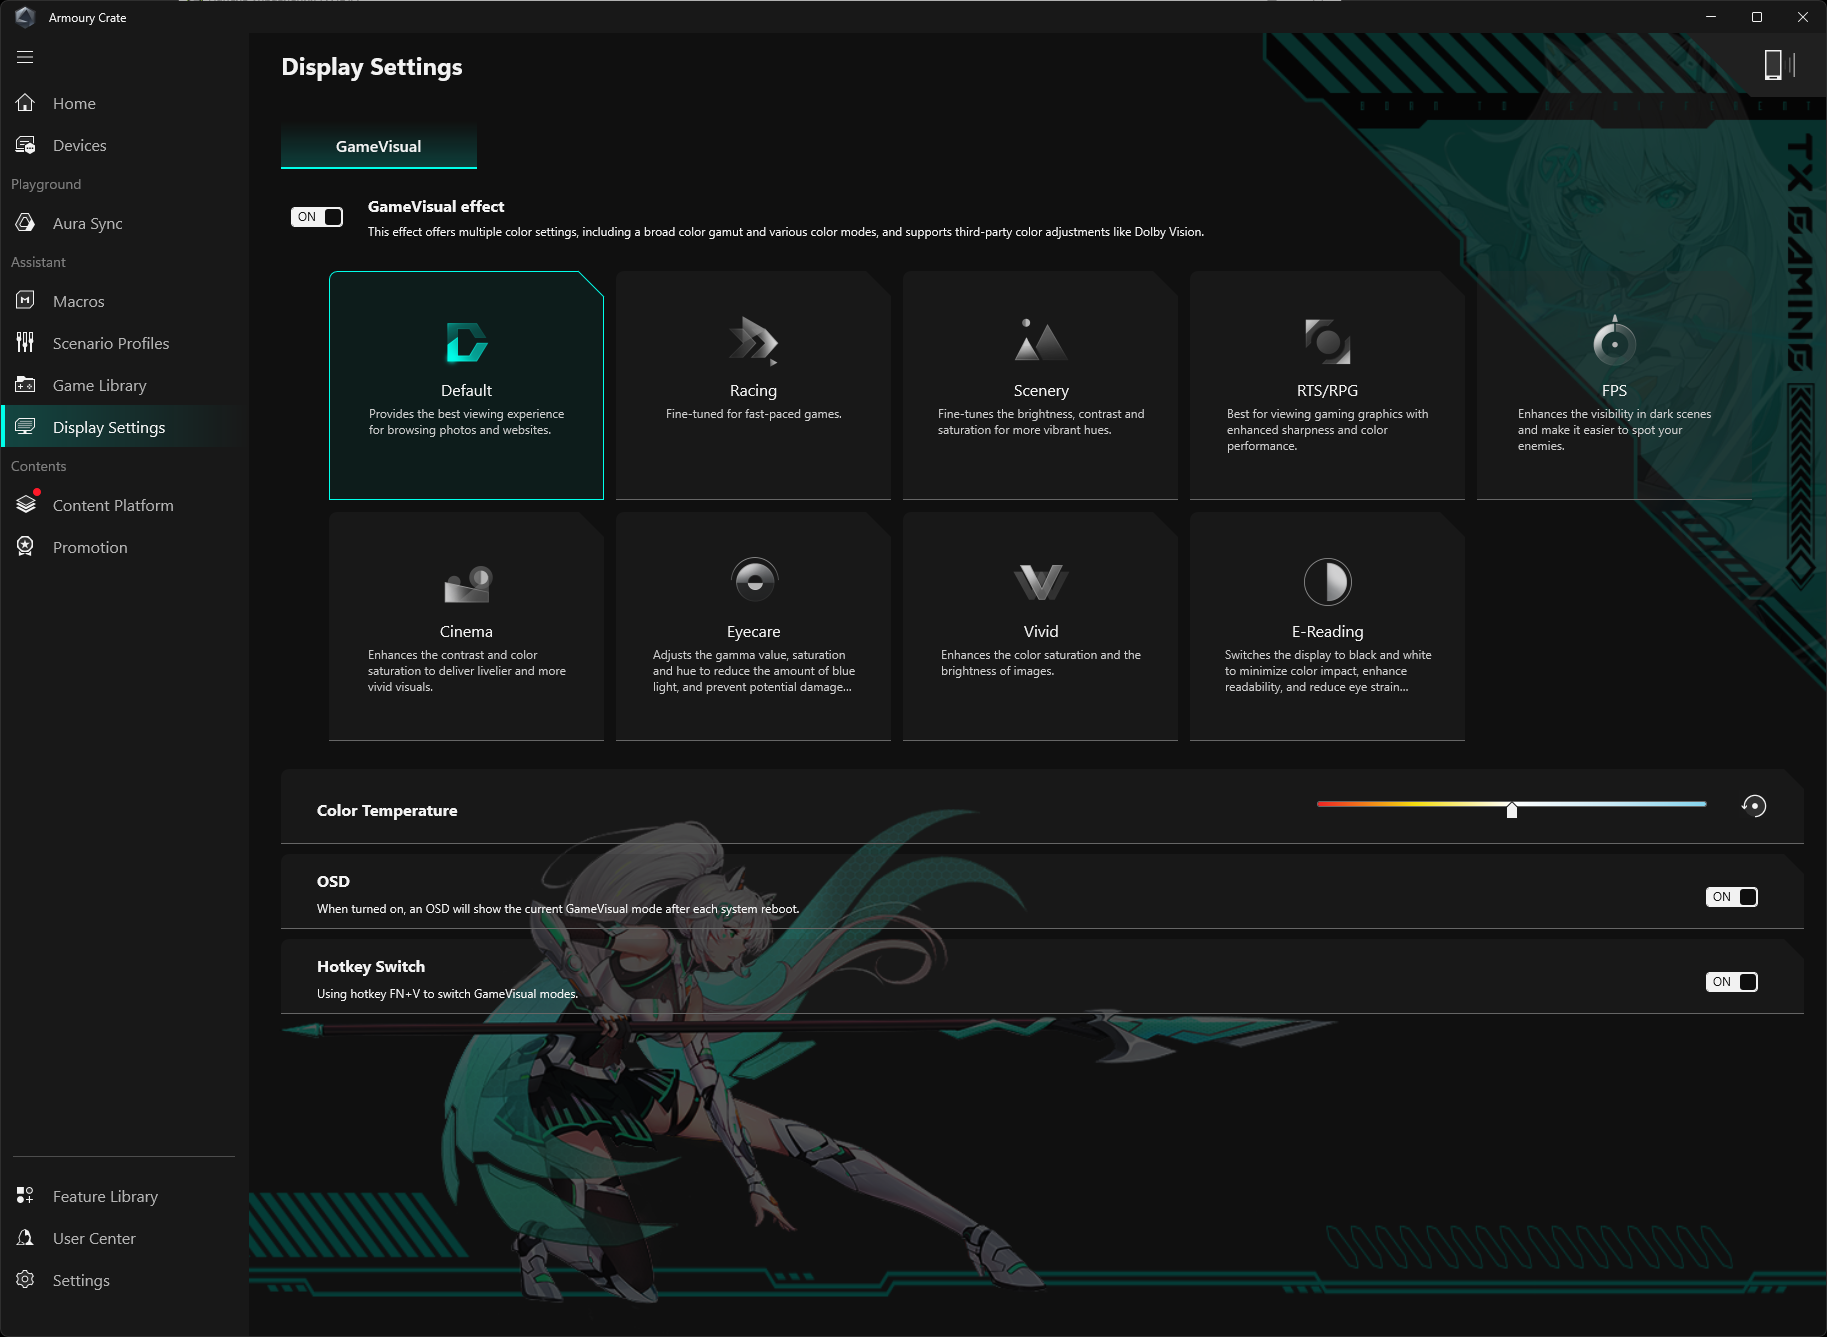Apply the Scenery mode card
Image resolution: width=1827 pixels, height=1337 pixels.
point(1040,385)
